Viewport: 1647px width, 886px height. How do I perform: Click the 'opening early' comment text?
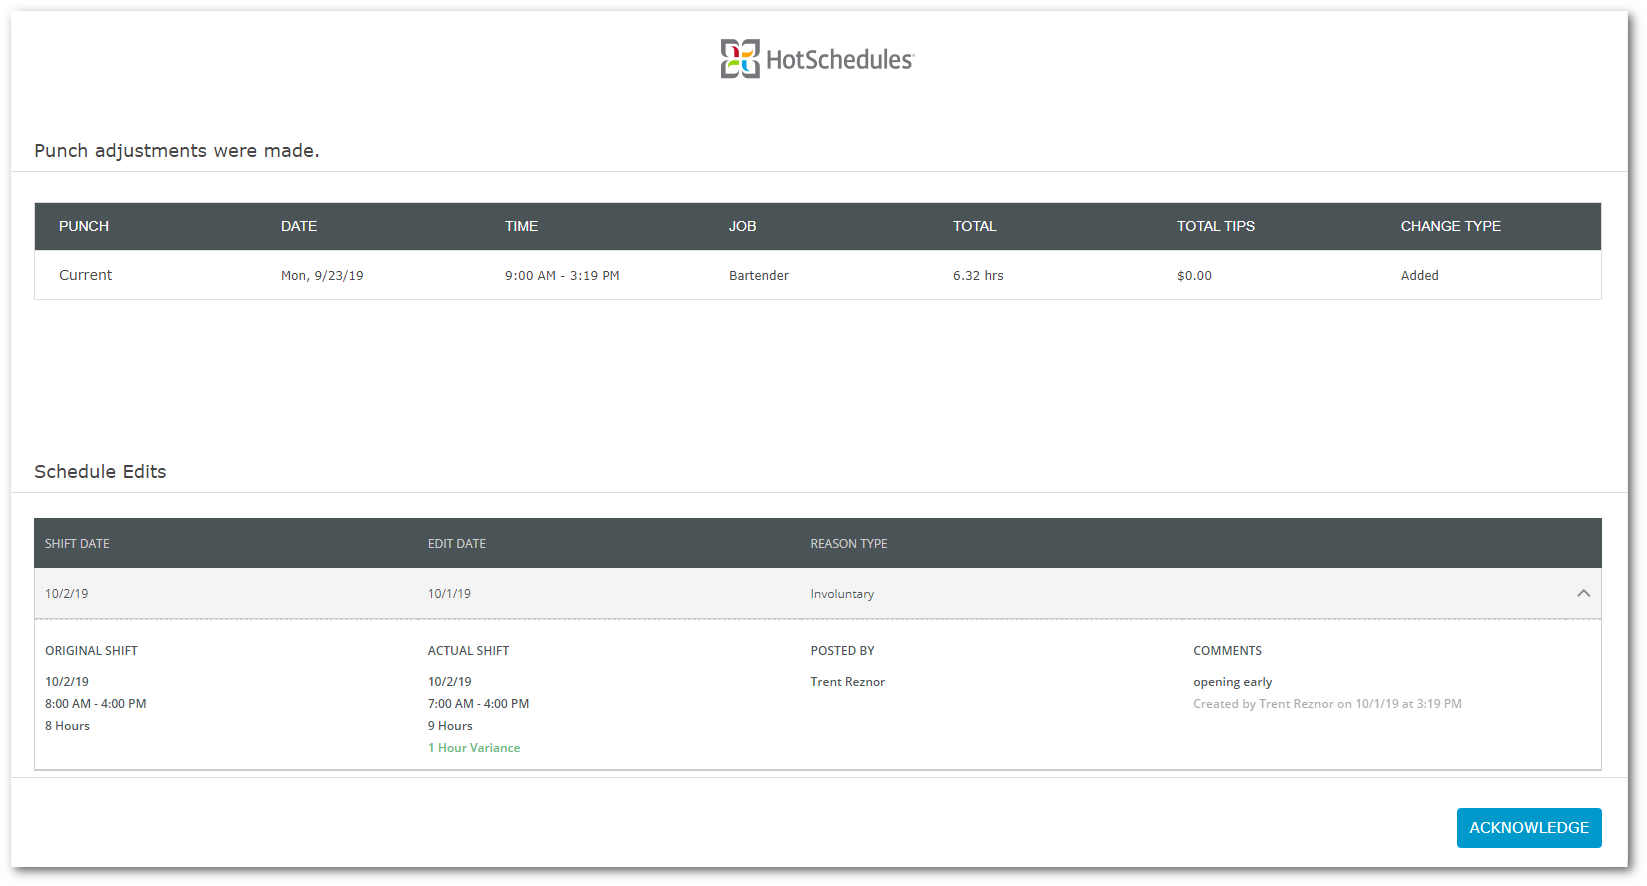(1232, 682)
